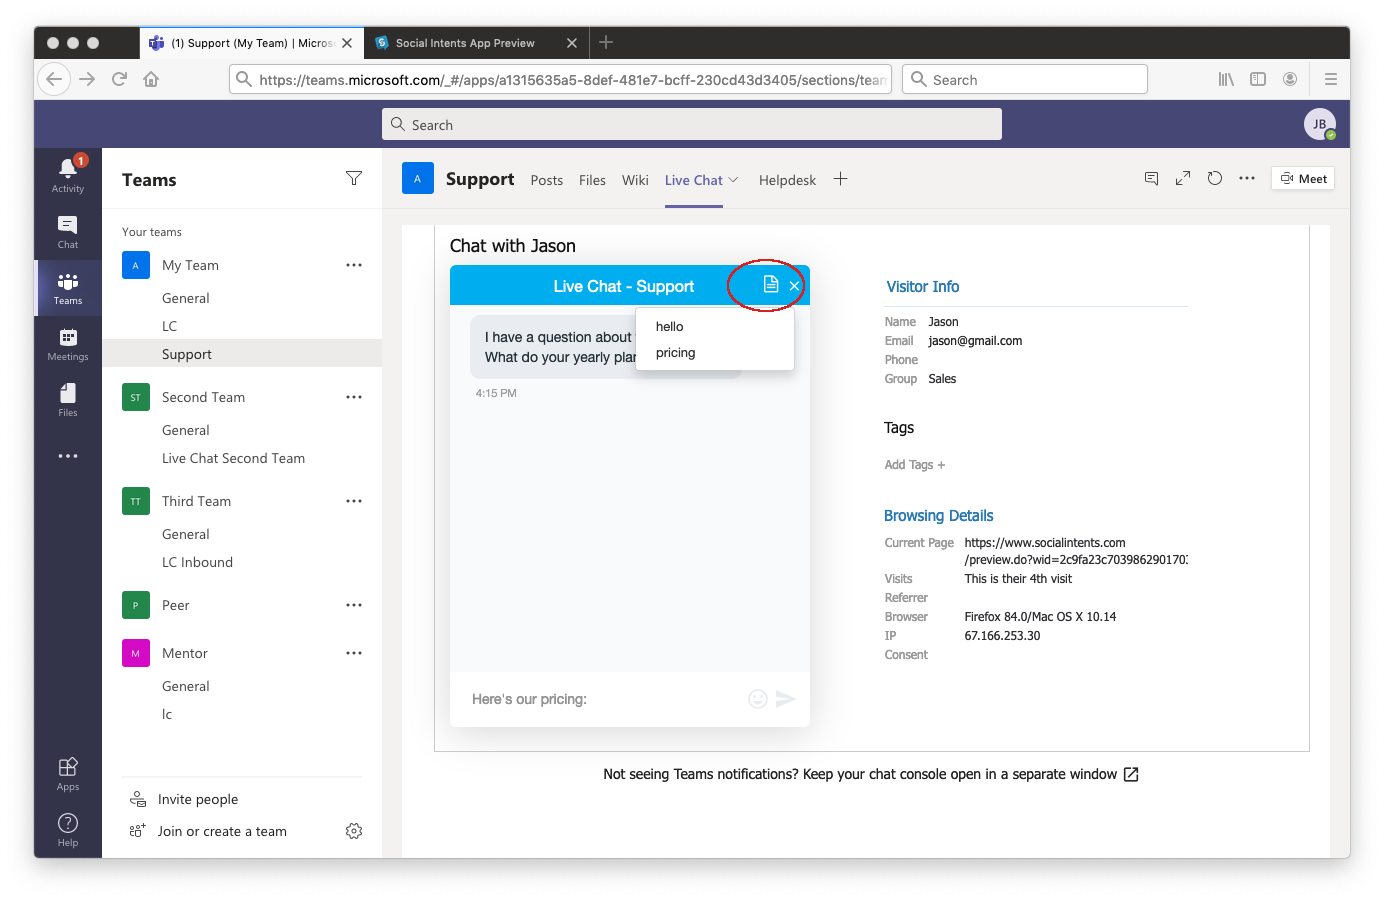Open chat console in separate window
The height and width of the screenshot is (900, 1384).
pos(1131,775)
